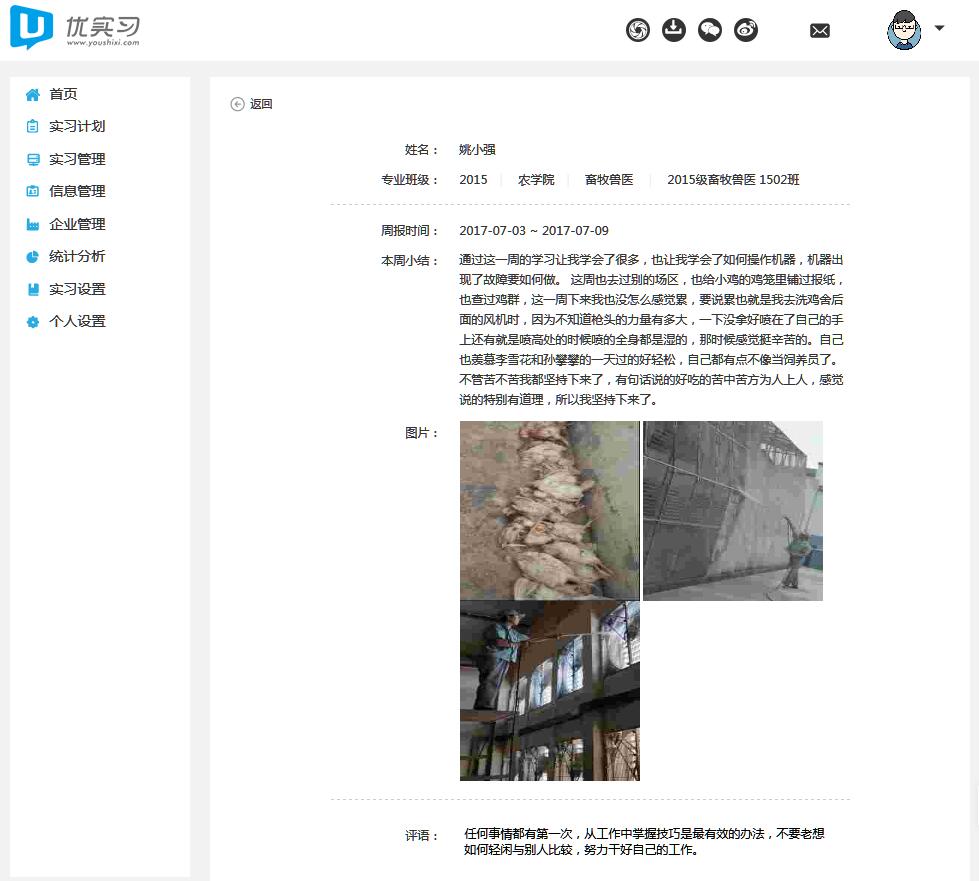979x881 pixels.
Task: Open 实习管理 in the sidebar
Action: [x=77, y=159]
